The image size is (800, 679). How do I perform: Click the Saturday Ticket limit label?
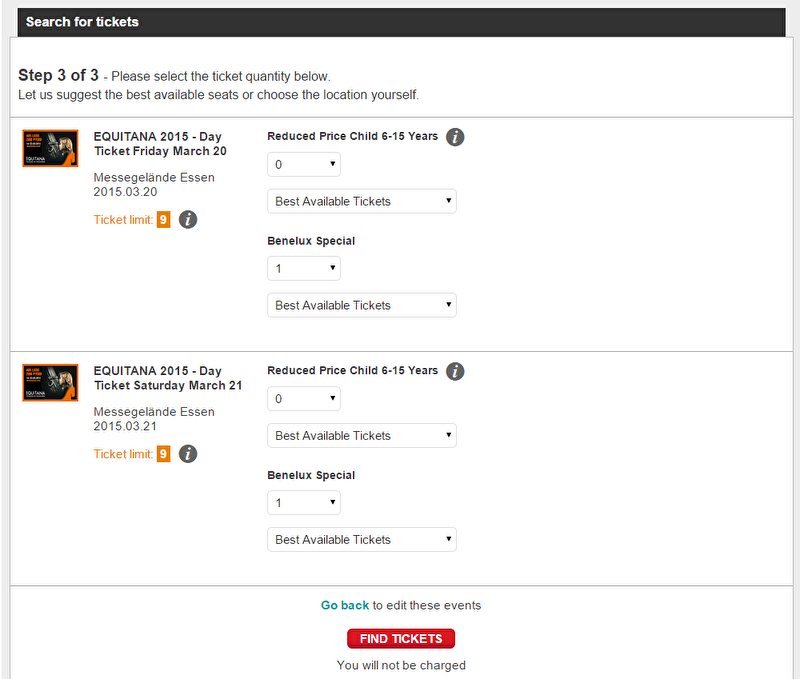[x=123, y=454]
